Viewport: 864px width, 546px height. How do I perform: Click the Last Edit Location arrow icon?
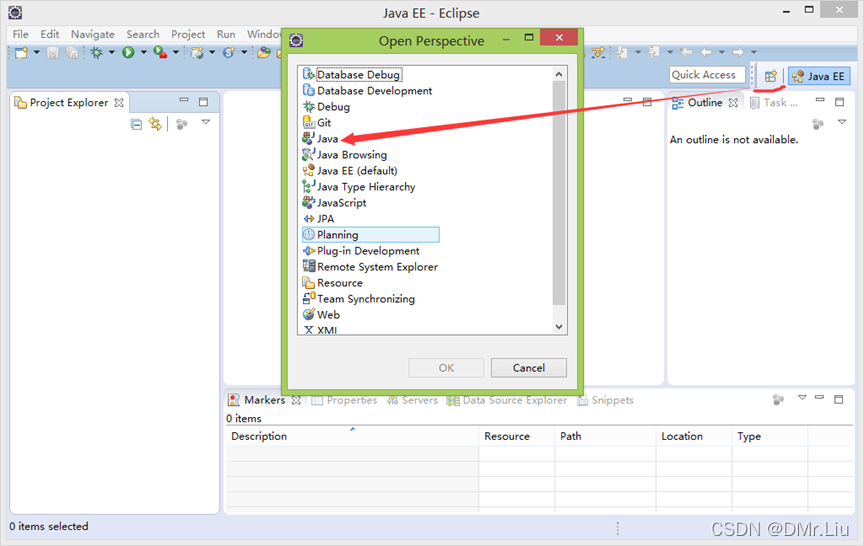coord(686,52)
